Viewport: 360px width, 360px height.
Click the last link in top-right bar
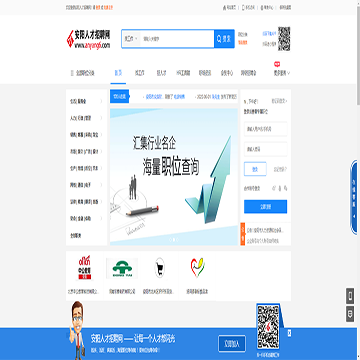pyautogui.click(x=285, y=7)
